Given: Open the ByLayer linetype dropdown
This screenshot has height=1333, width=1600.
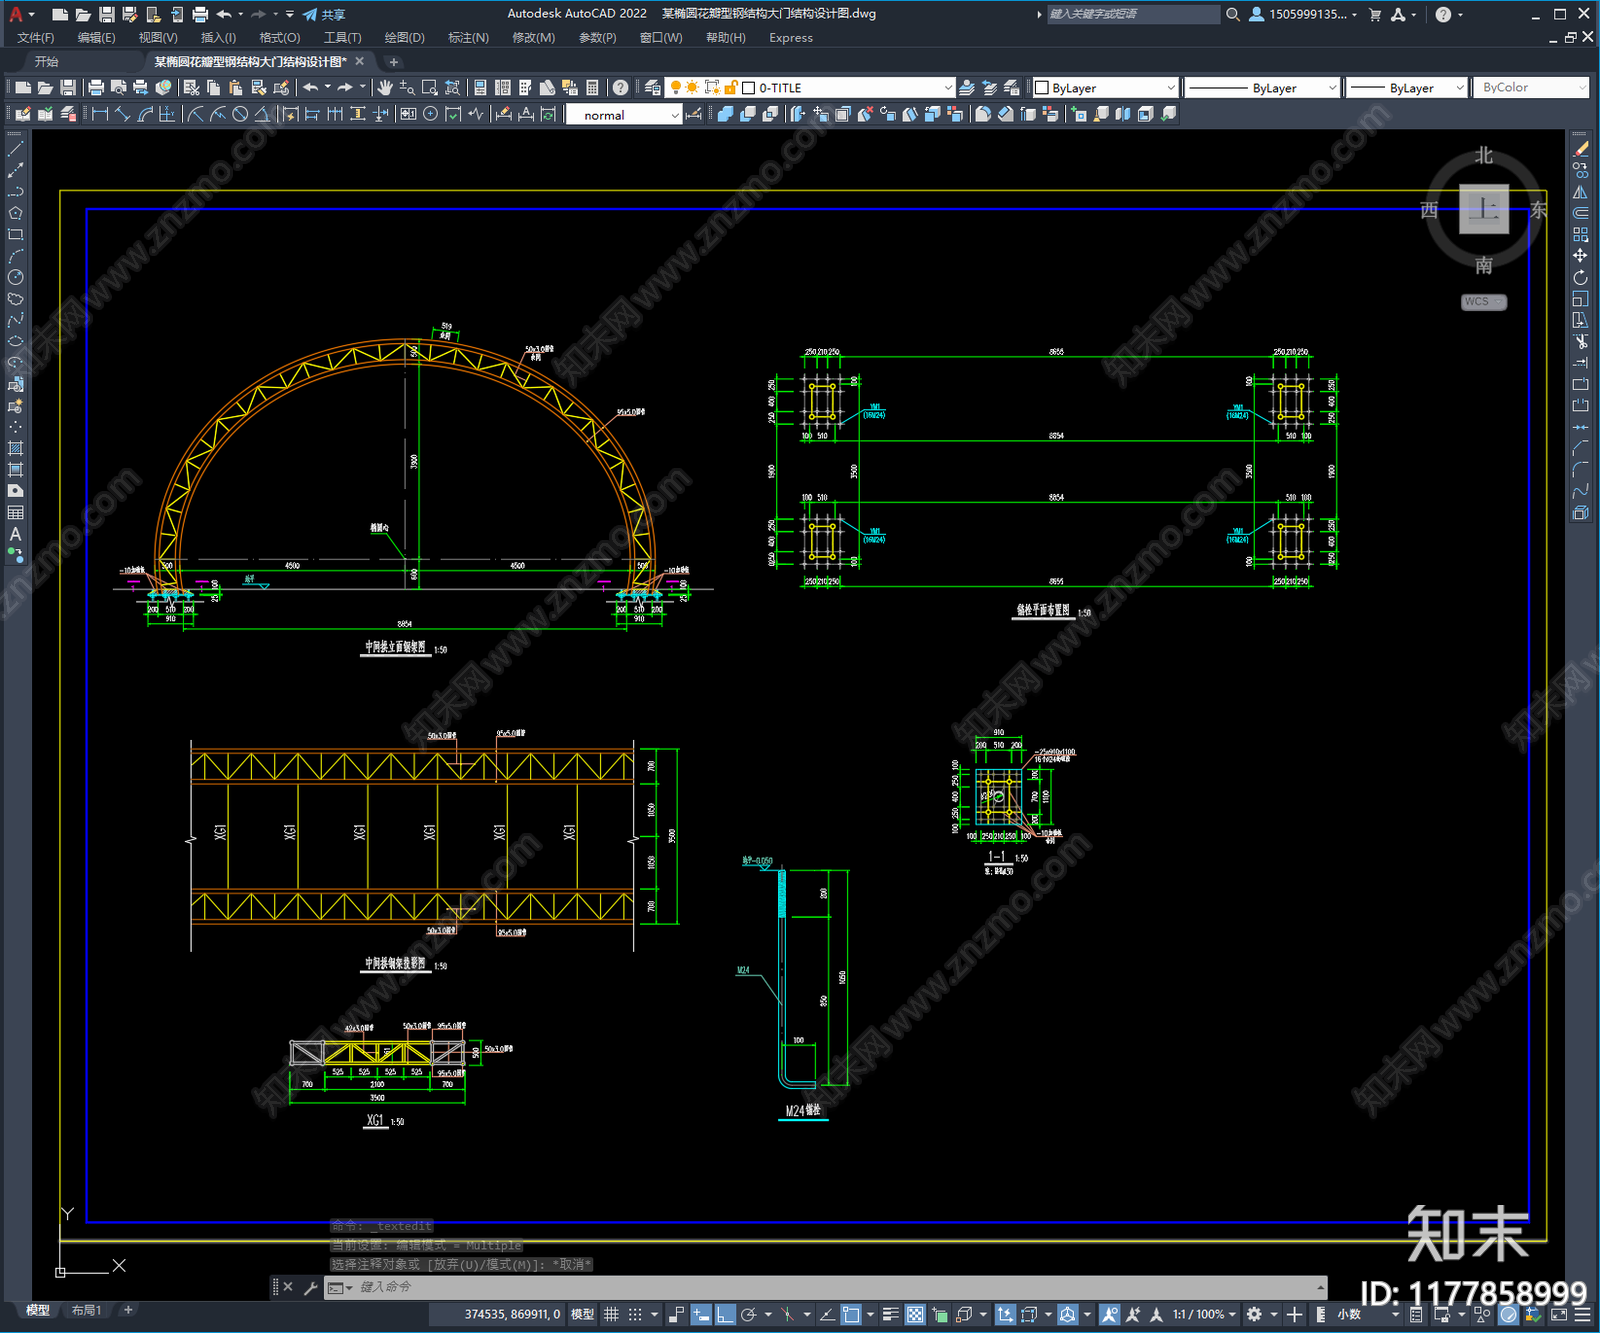Looking at the screenshot, I should (x=1262, y=88).
